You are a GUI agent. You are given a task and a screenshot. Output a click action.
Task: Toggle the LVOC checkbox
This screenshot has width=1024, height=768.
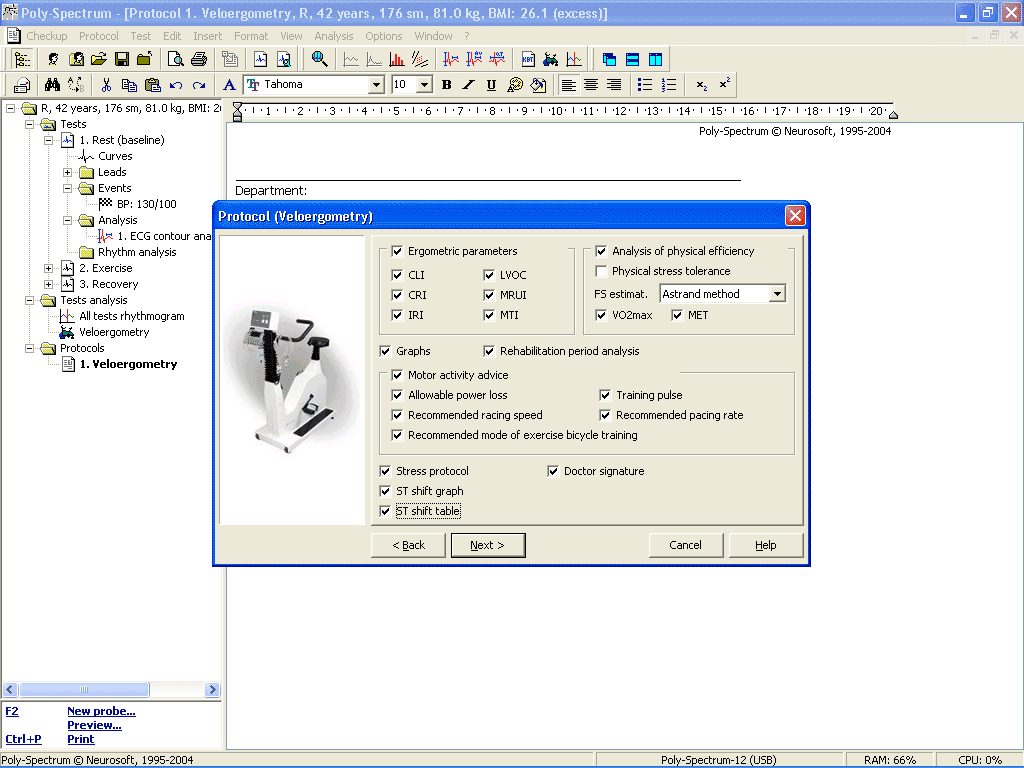tap(489, 275)
